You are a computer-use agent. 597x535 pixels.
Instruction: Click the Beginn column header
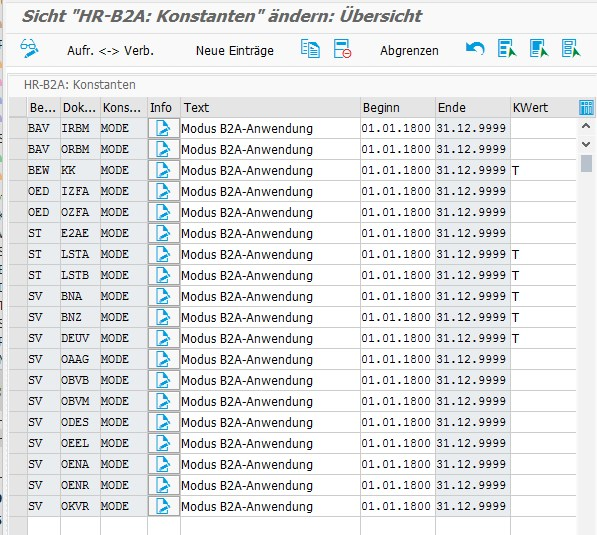click(397, 107)
